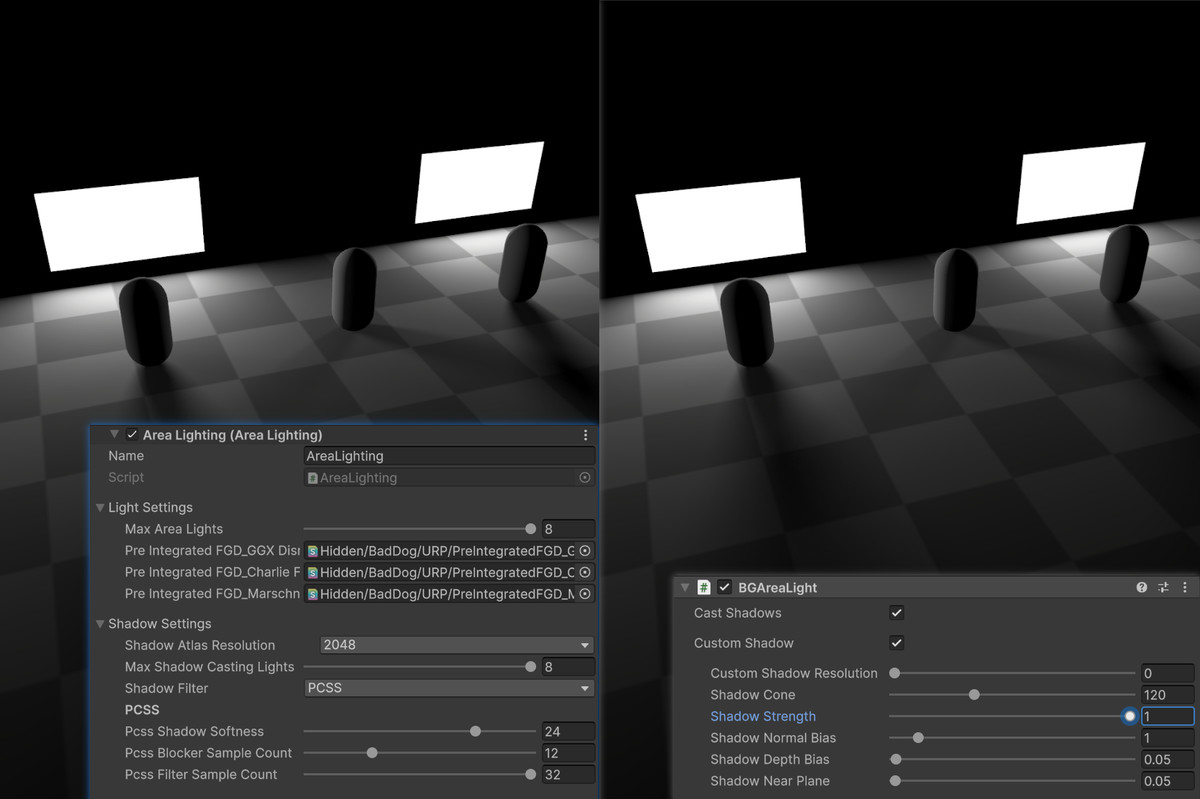This screenshot has height=799, width=1200.
Task: Open Shadow Atlas Resolution dropdown
Action: [456, 645]
